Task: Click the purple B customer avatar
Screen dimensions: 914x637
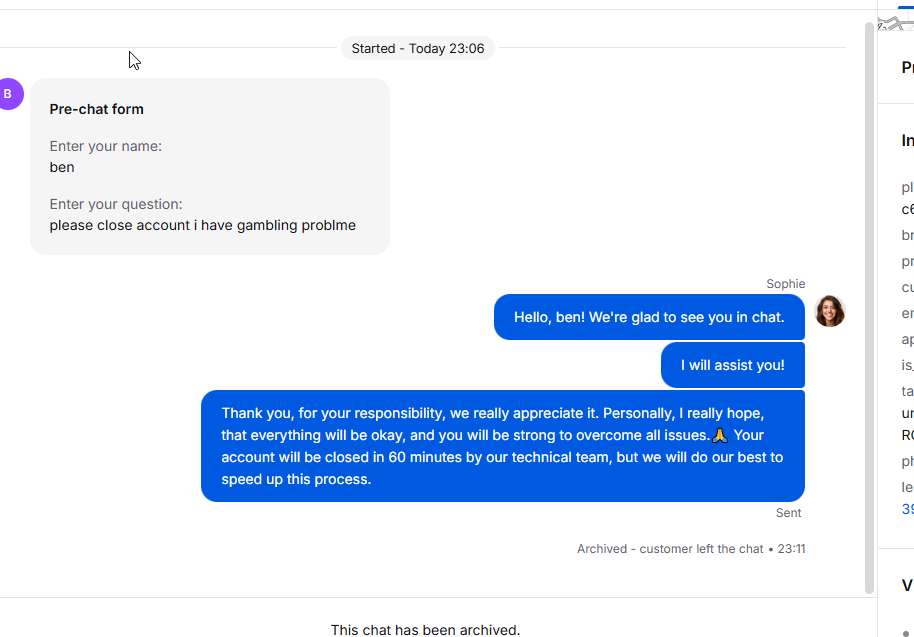Action: point(9,94)
